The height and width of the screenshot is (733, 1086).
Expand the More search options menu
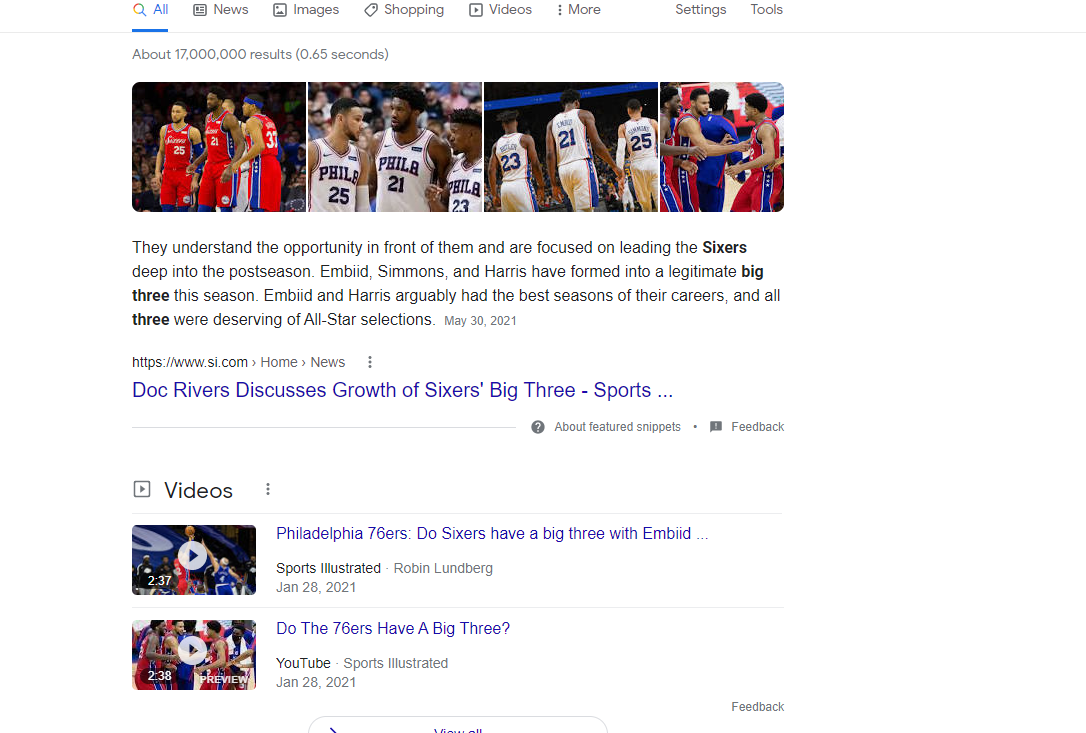[578, 10]
